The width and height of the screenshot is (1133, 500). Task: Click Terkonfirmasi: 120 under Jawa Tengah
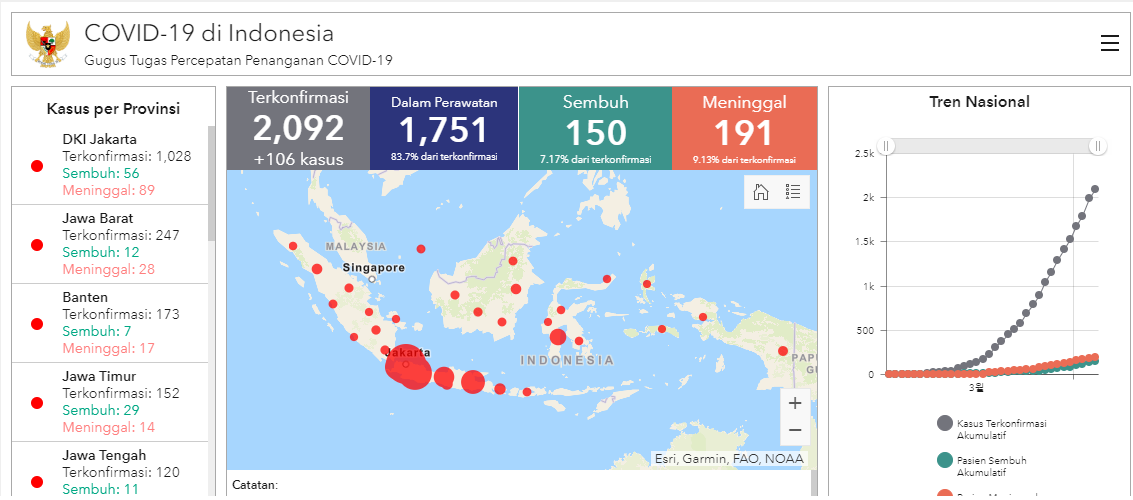pyautogui.click(x=121, y=473)
